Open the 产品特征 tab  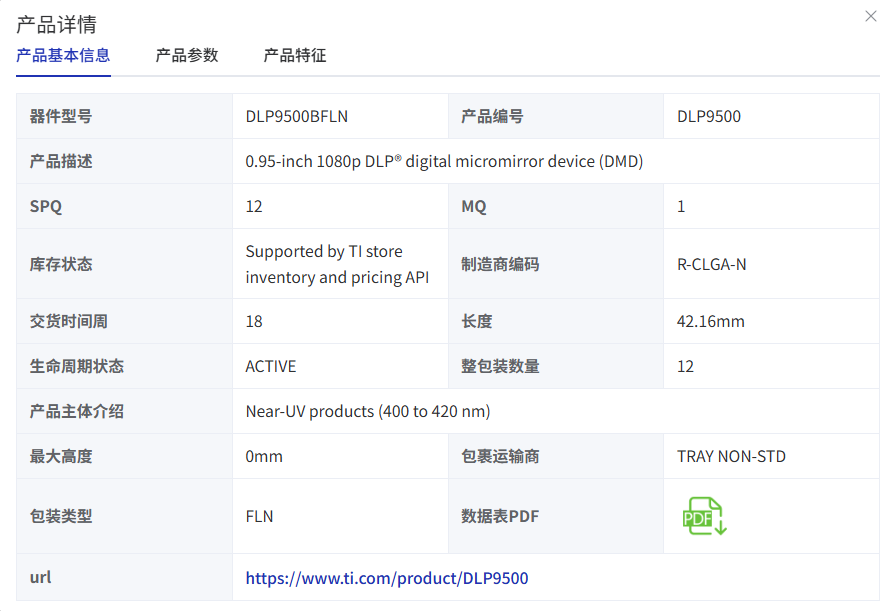click(295, 55)
